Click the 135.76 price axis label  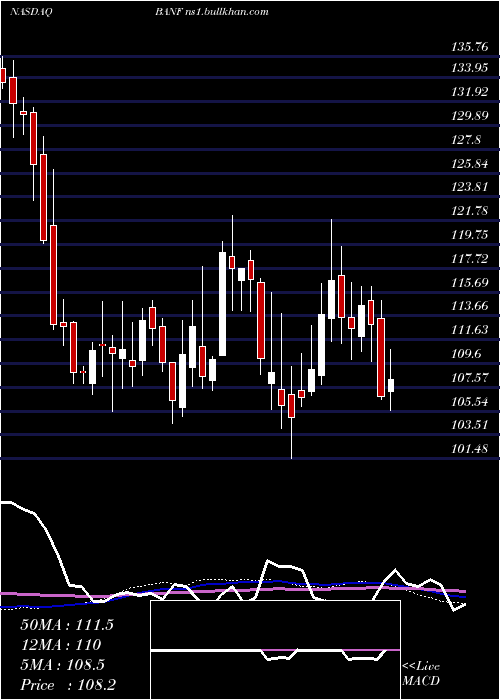[x=469, y=46]
